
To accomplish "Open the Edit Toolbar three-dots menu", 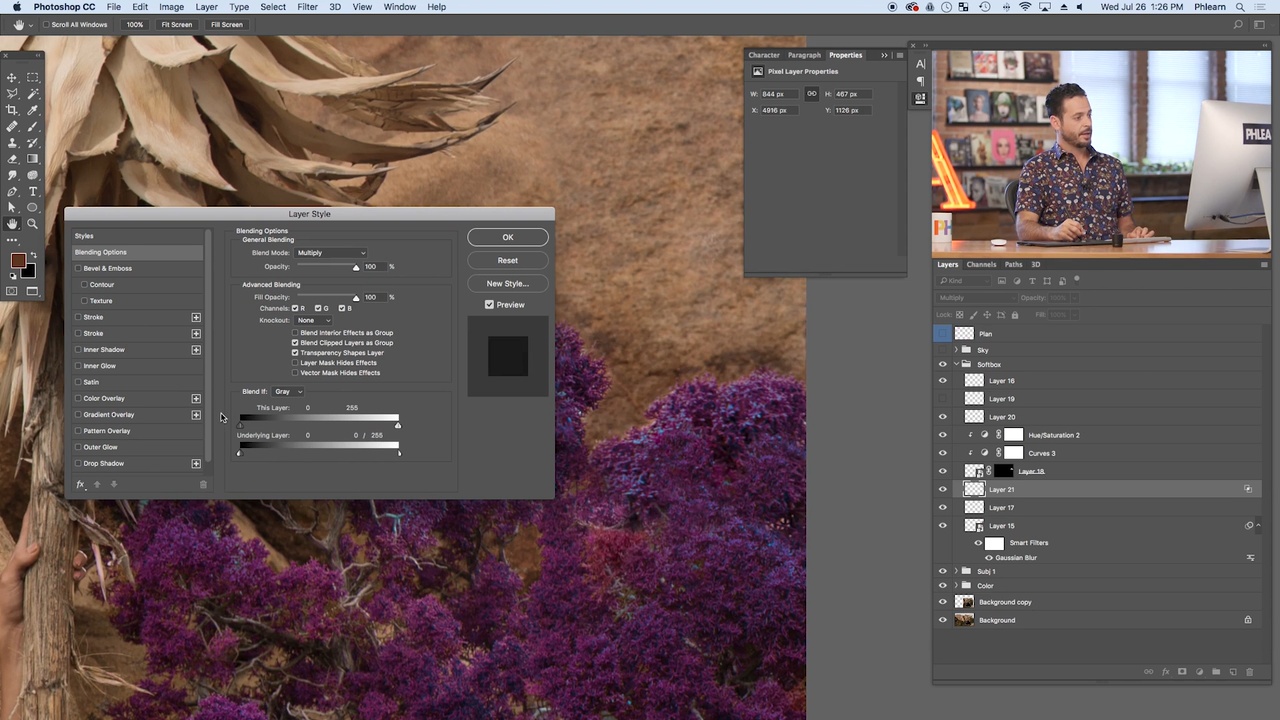I will click(12, 240).
